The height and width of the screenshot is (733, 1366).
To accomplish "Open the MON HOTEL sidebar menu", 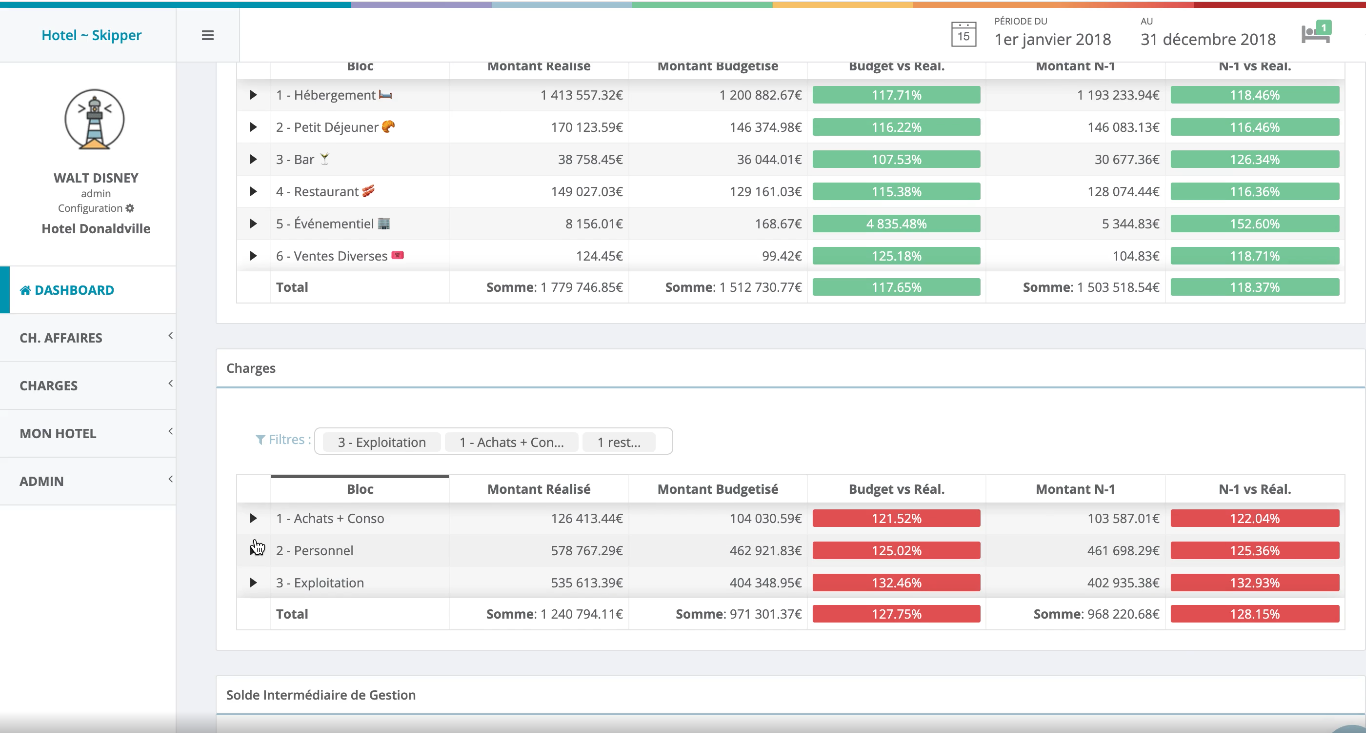I will pyautogui.click(x=88, y=433).
